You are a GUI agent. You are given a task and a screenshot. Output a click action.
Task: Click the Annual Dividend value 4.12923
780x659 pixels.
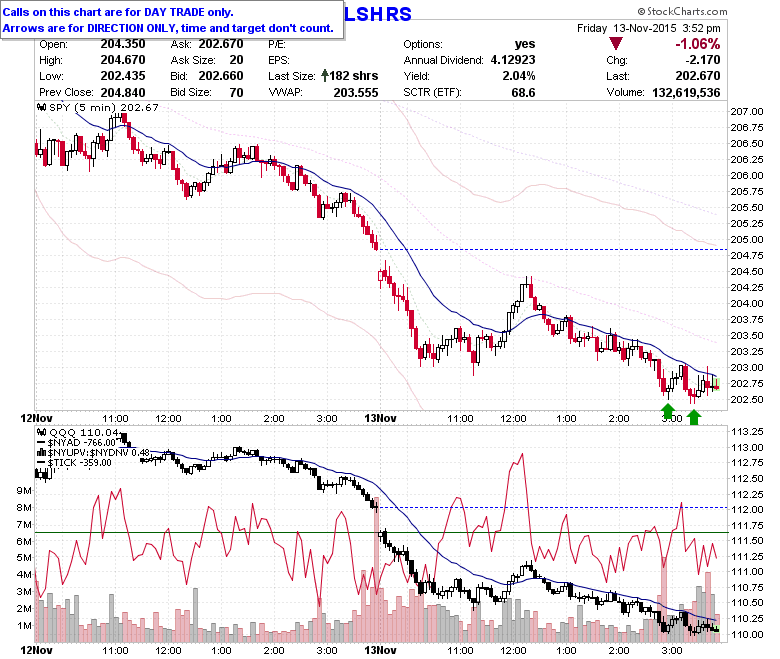click(513, 60)
